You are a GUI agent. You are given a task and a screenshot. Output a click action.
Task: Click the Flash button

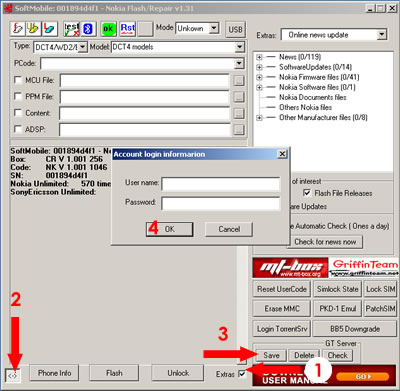pos(114,373)
